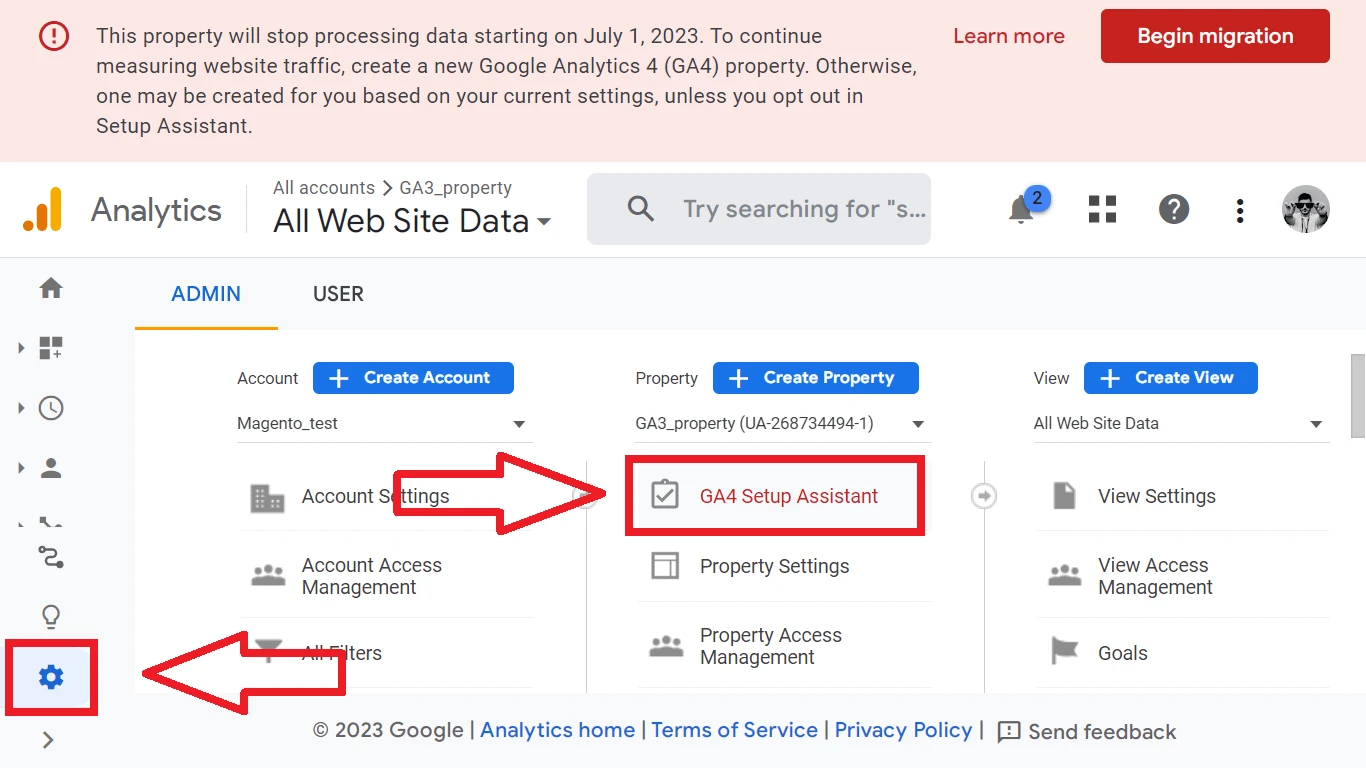Open the Attribution path icon in sidebar
This screenshot has width=1366, height=768.
tap(51, 557)
